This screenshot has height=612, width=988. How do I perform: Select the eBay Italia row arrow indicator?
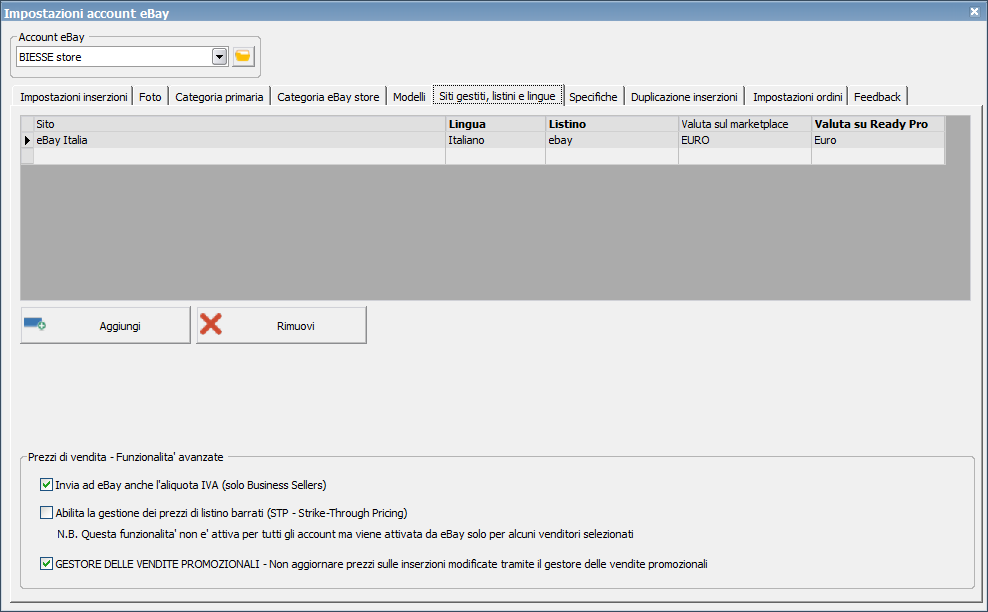pyautogui.click(x=27, y=140)
